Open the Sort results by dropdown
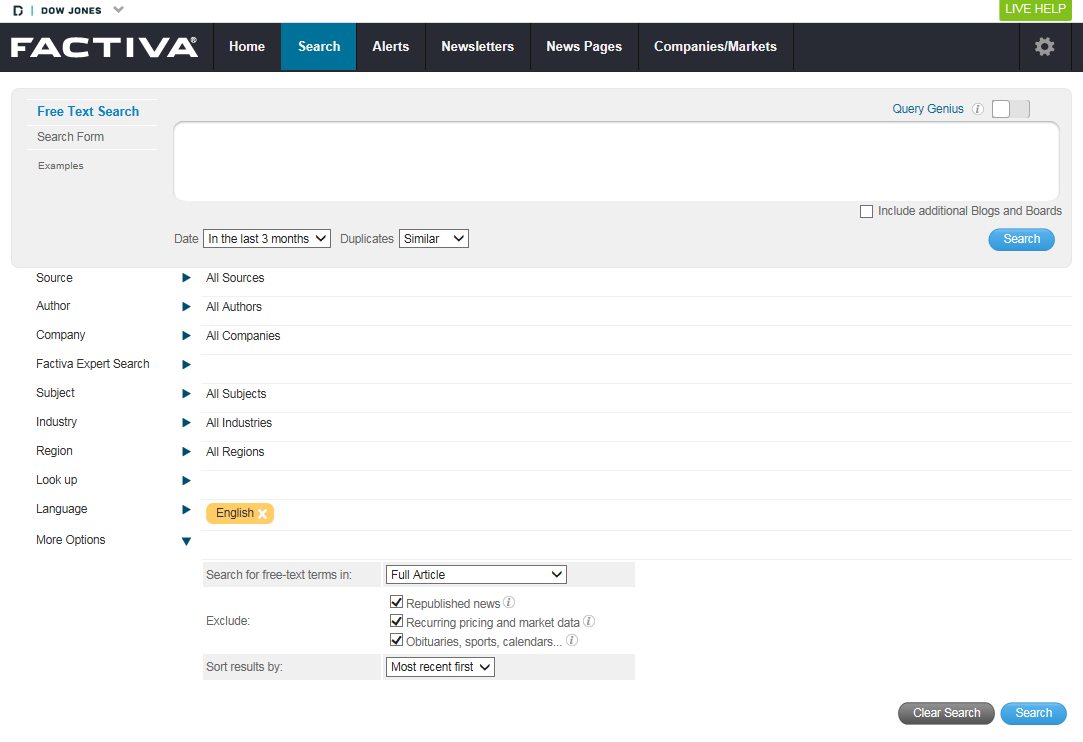Image resolution: width=1083 pixels, height=742 pixels. [x=440, y=667]
